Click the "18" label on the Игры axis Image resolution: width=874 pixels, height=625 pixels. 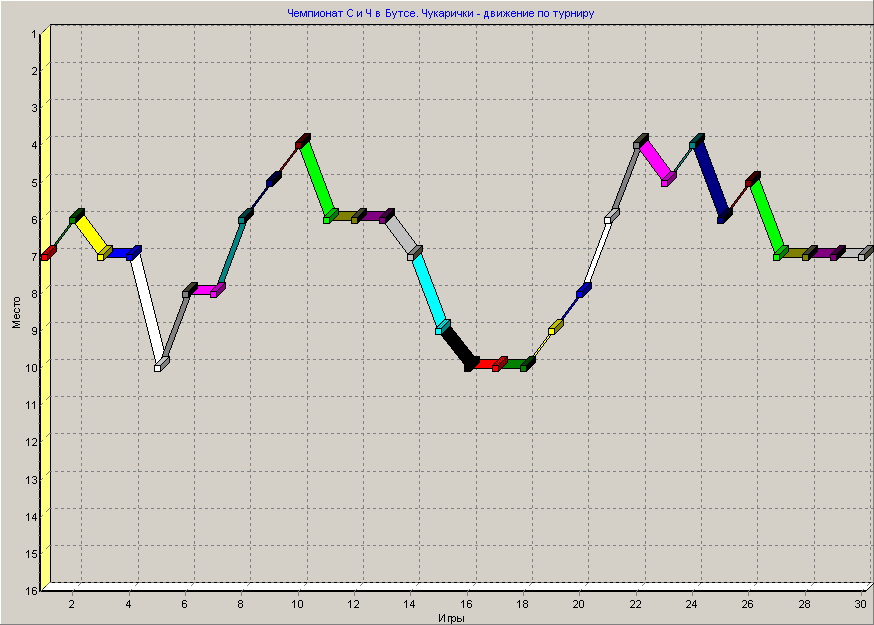522,604
